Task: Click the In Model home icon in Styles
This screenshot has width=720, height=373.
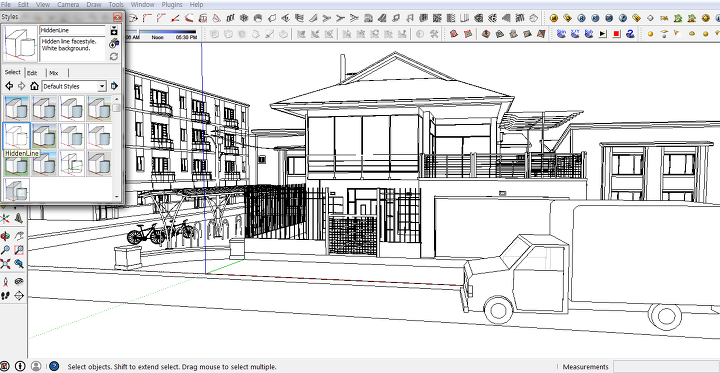Action: coord(34,86)
